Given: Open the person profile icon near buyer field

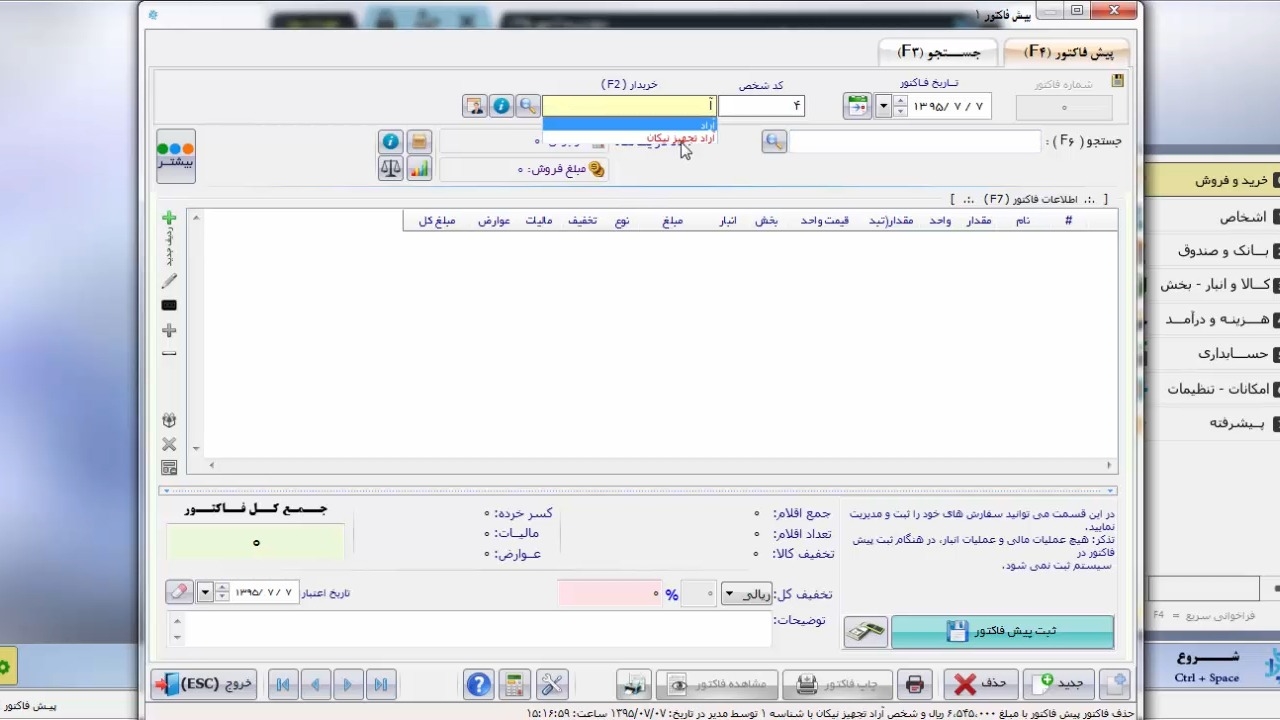Looking at the screenshot, I should tap(474, 106).
